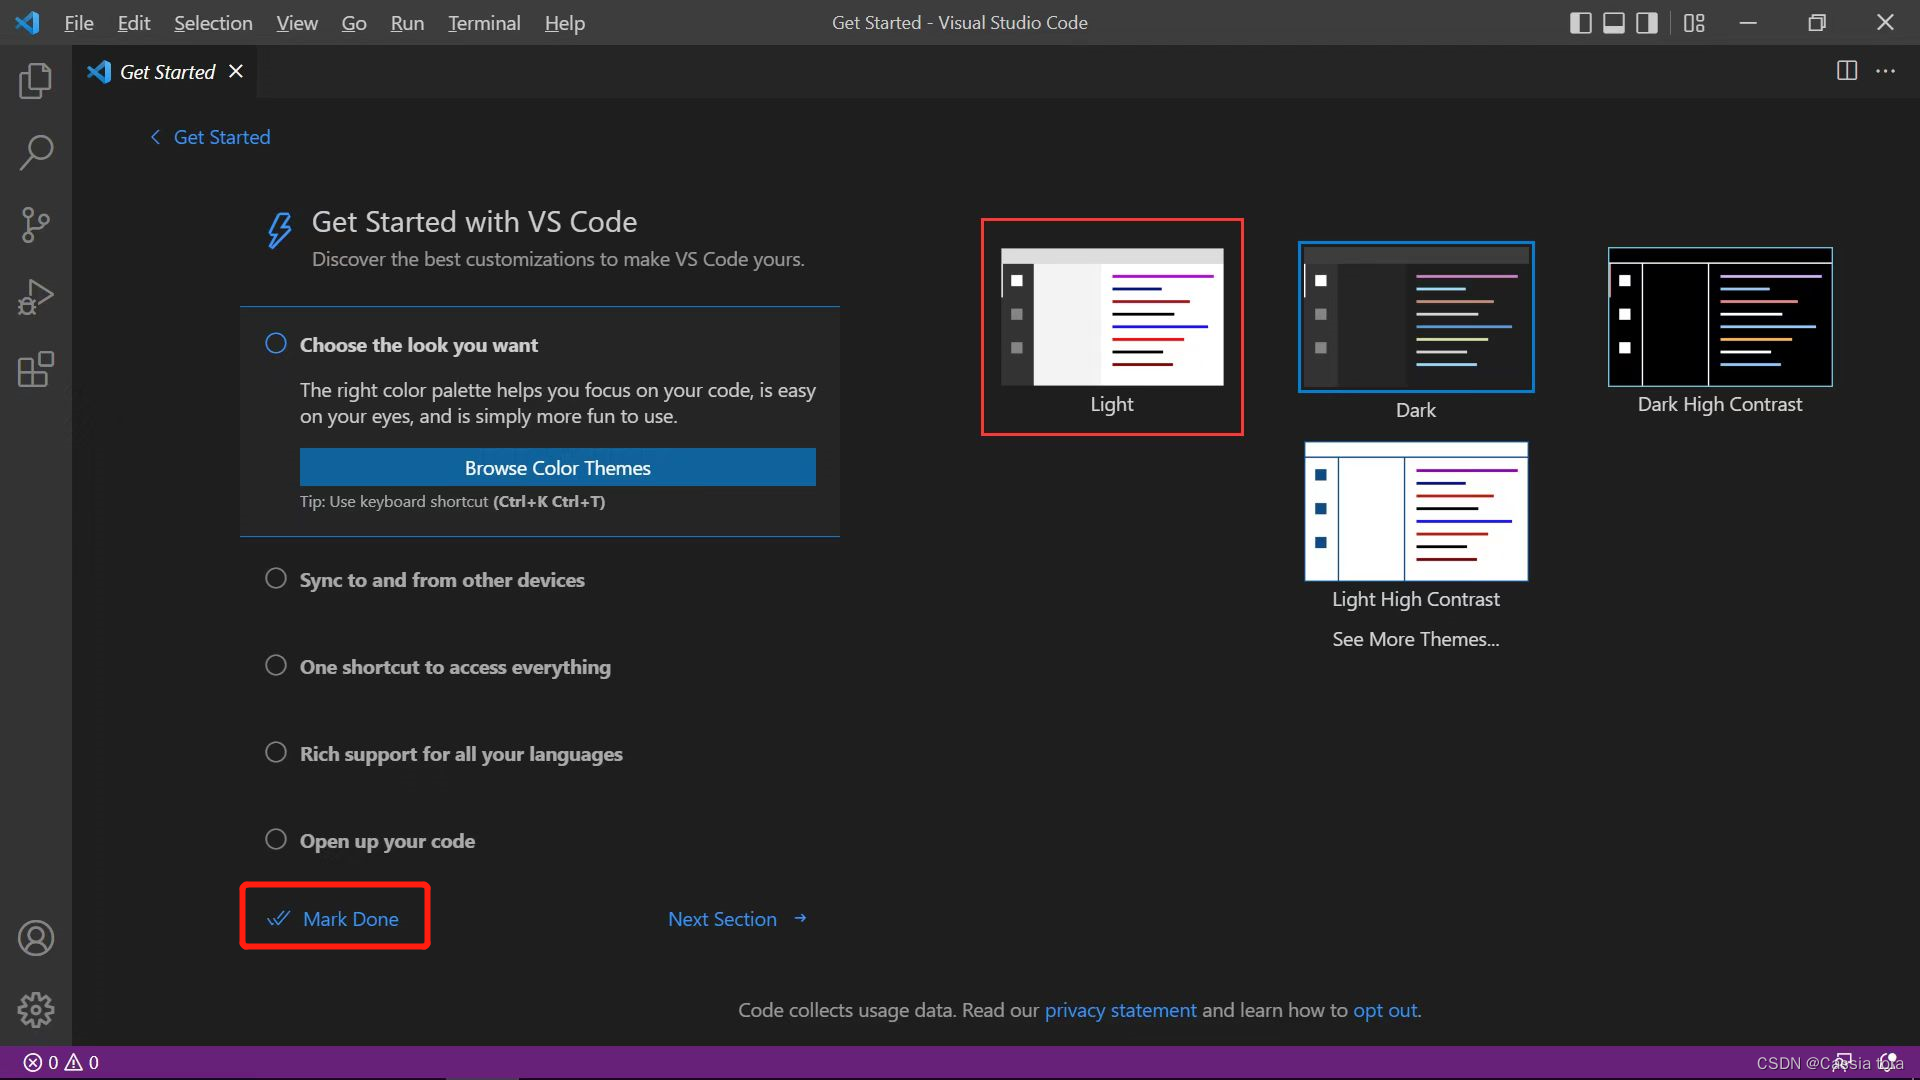Expand 'Rich support for all your languages' section
Viewport: 1920px width, 1080px height.
pos(460,753)
